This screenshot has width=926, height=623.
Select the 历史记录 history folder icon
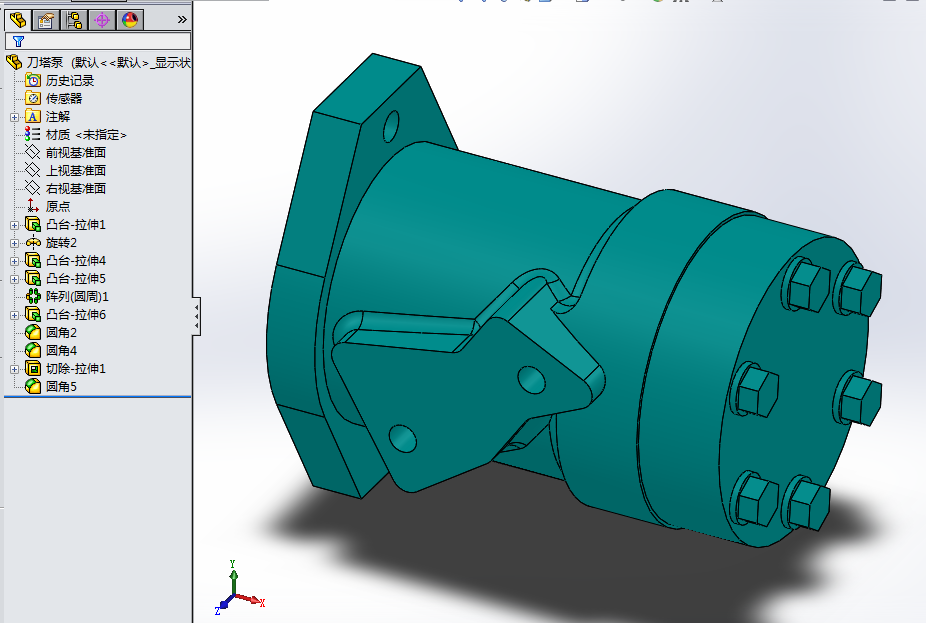(x=33, y=80)
